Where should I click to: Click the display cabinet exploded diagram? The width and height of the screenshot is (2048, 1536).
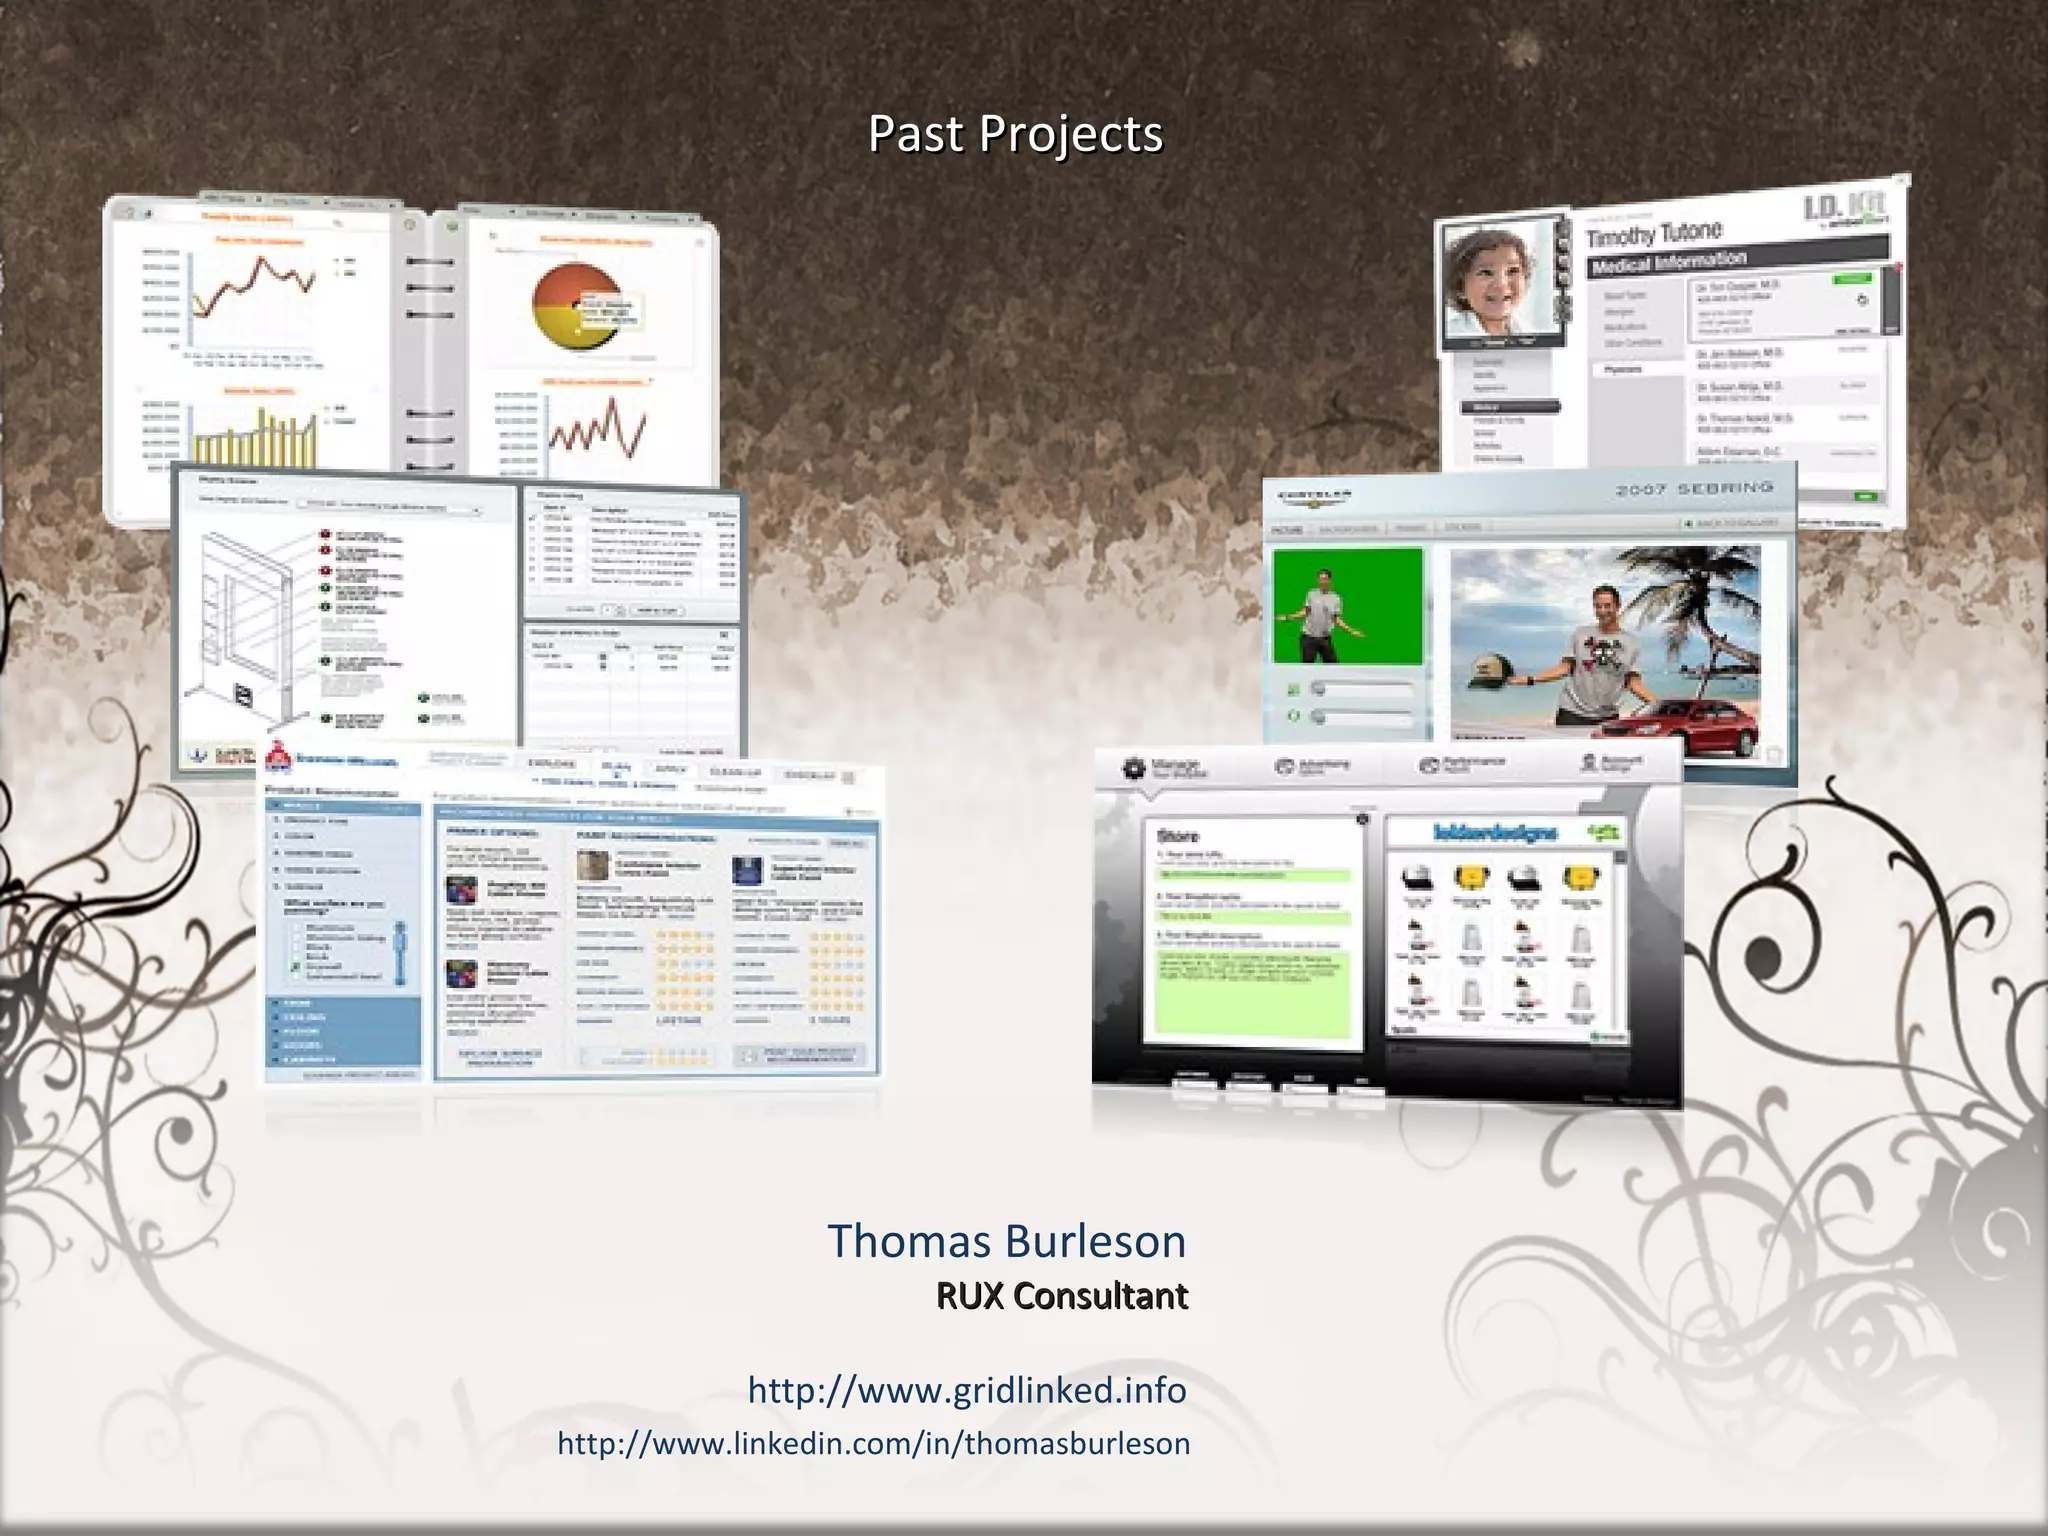point(248,630)
